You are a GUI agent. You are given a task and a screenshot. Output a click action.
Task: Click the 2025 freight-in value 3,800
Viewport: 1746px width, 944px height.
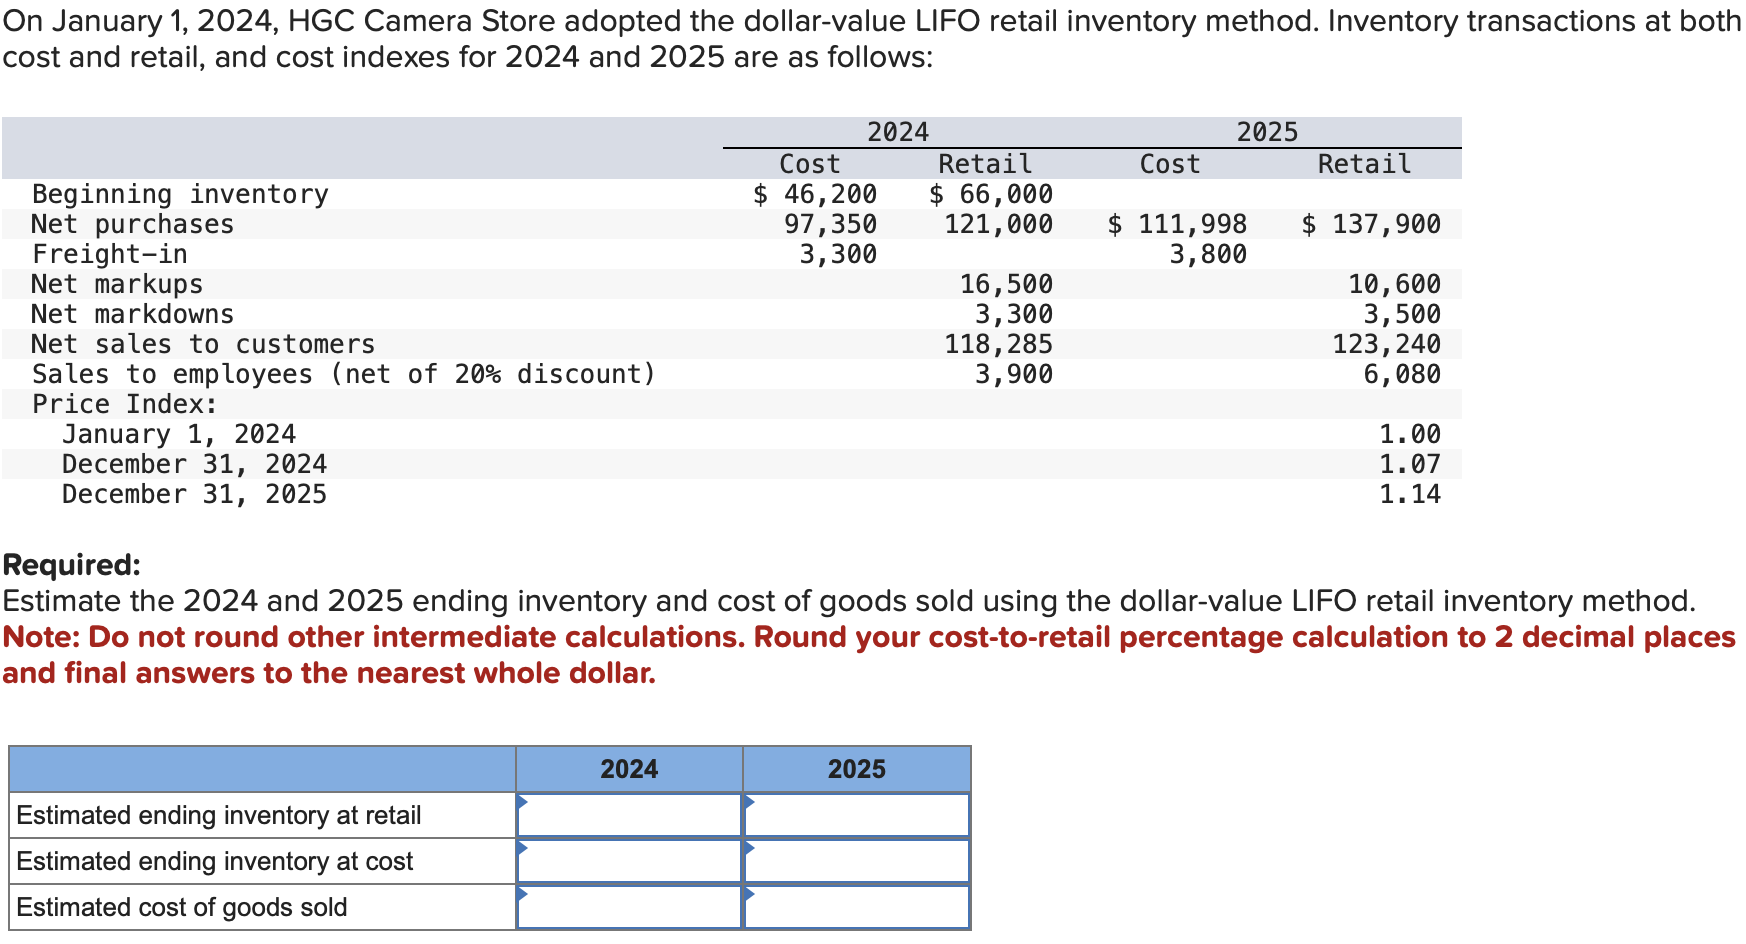coord(1208,254)
